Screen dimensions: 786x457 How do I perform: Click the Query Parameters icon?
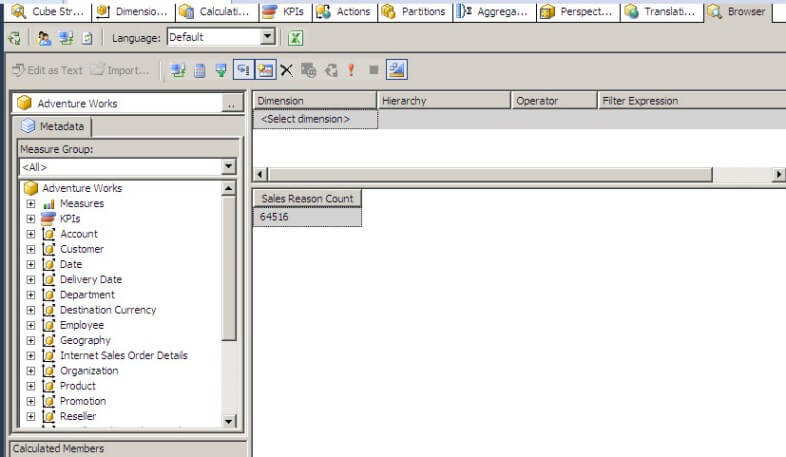click(308, 70)
